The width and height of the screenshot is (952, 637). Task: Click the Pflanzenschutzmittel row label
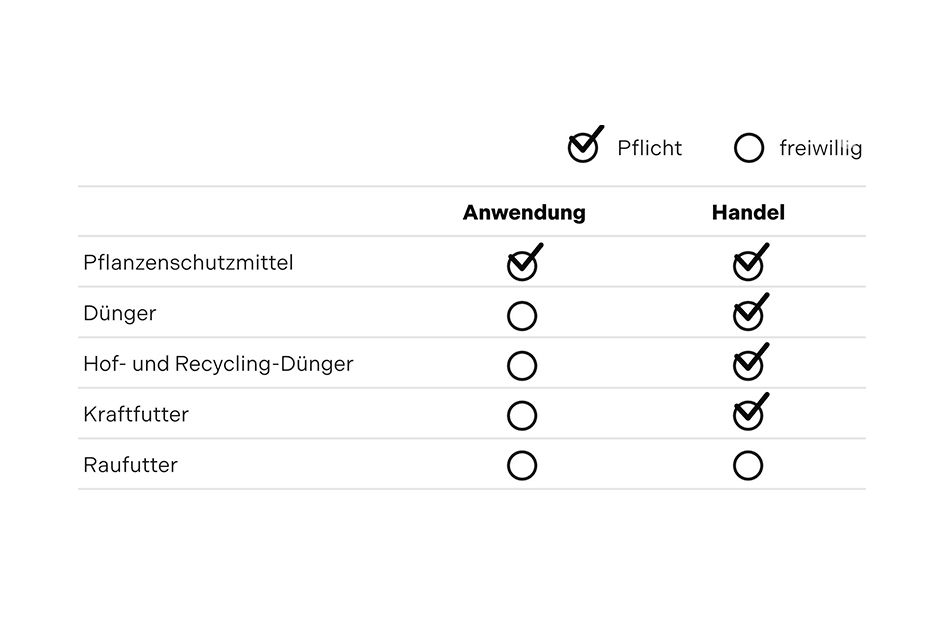[x=188, y=264]
